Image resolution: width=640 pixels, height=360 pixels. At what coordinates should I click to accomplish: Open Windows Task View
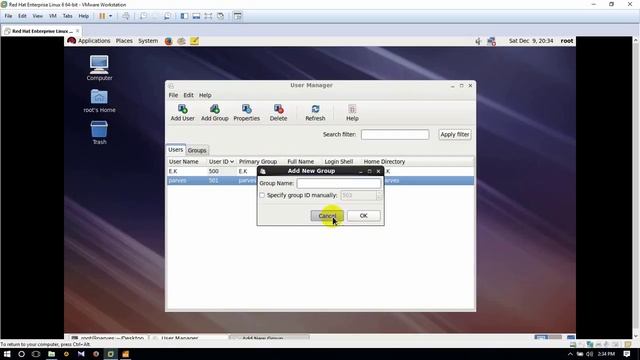tap(36, 354)
